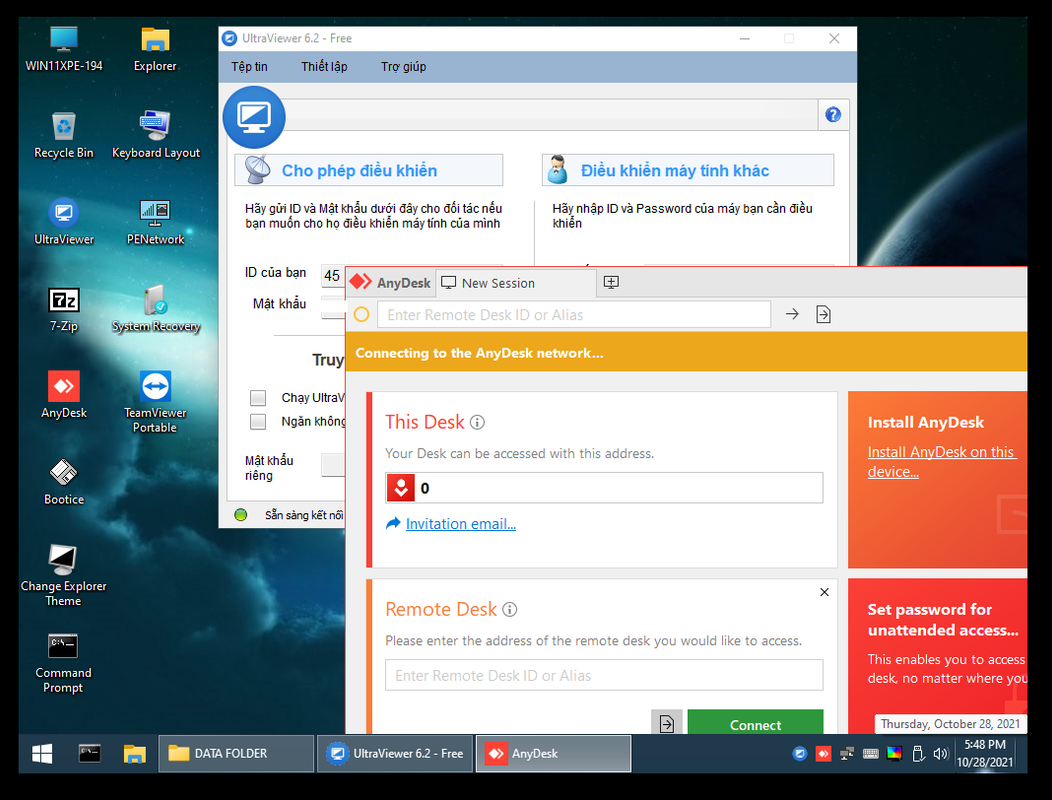The image size is (1052, 800).
Task: Switch to UltraViewer 6.2 taskbar window
Action: pyautogui.click(x=394, y=754)
